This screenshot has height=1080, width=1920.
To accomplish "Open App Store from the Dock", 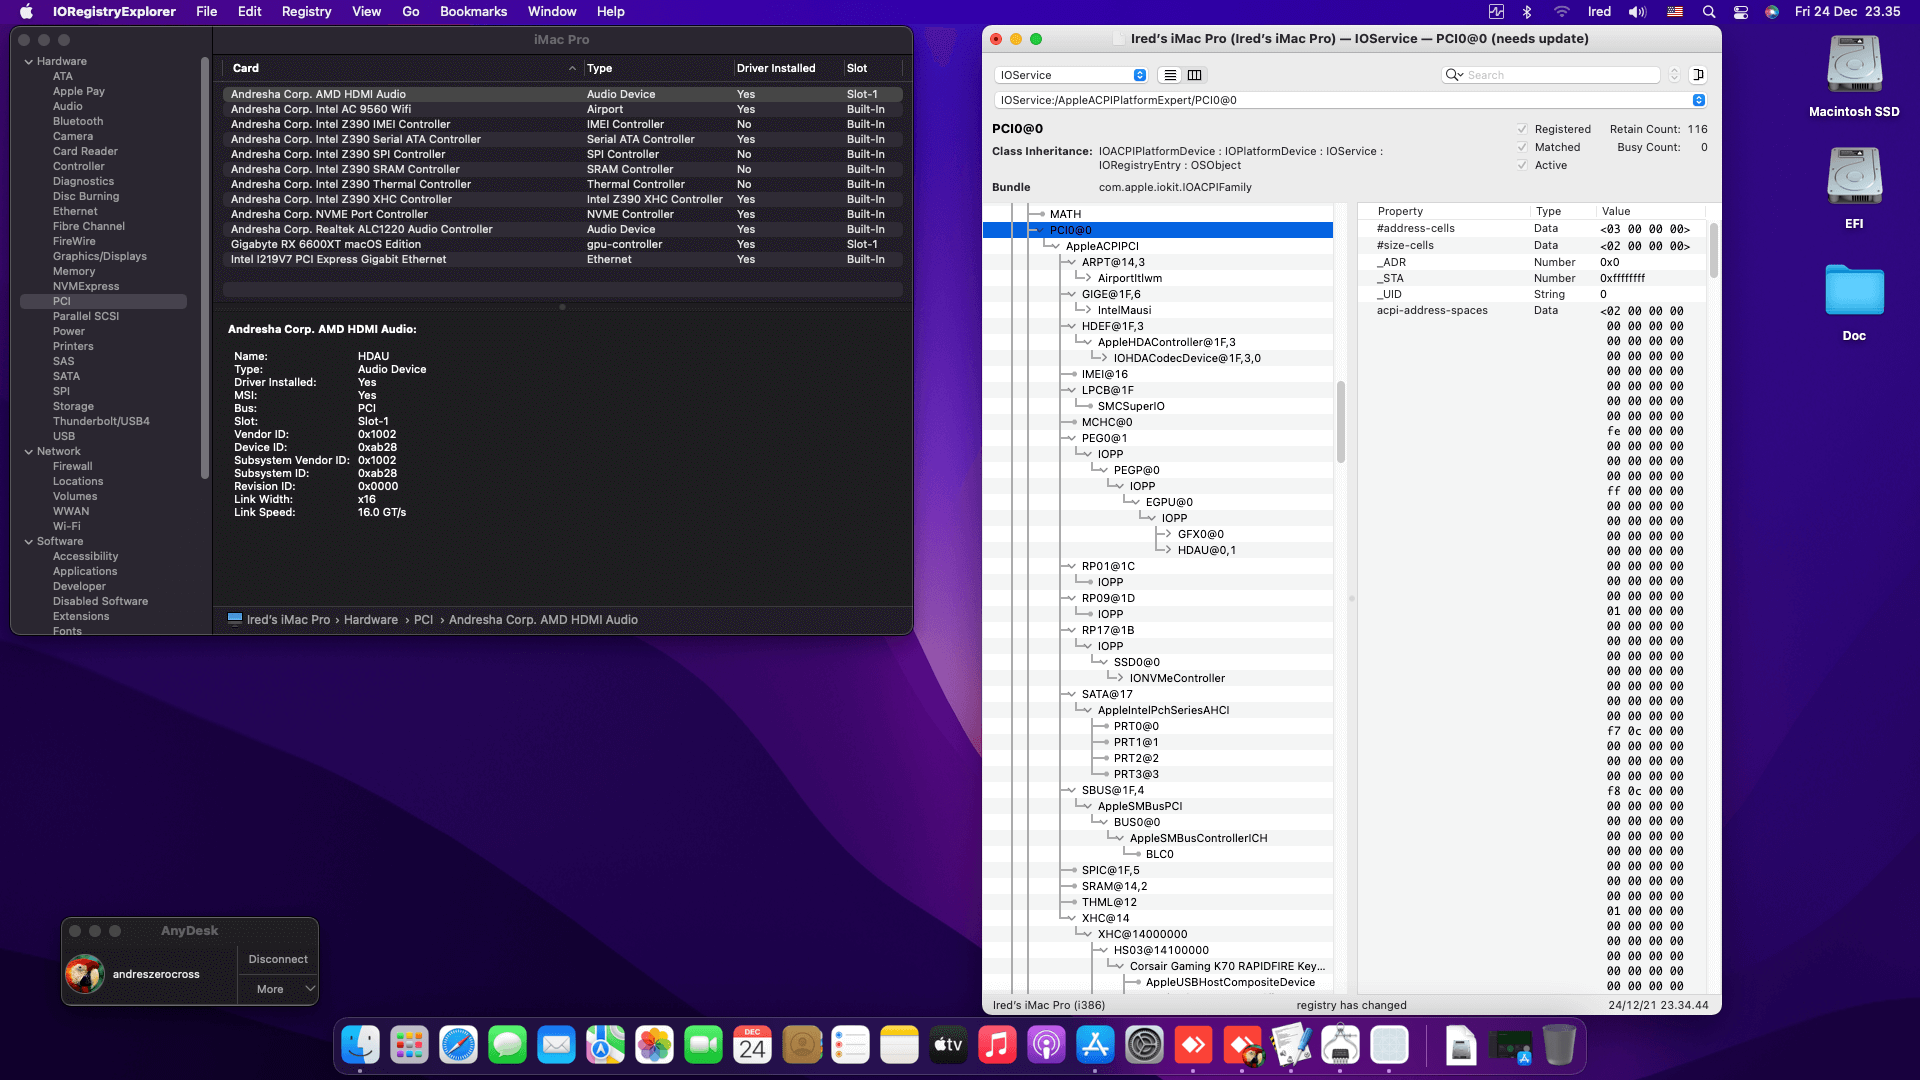I will pyautogui.click(x=1095, y=1046).
